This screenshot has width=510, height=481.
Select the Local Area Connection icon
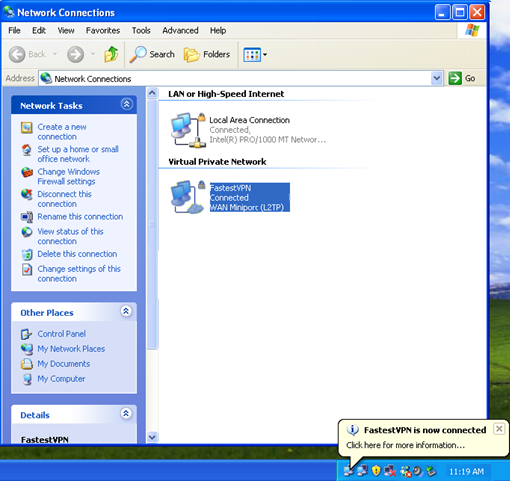point(187,130)
